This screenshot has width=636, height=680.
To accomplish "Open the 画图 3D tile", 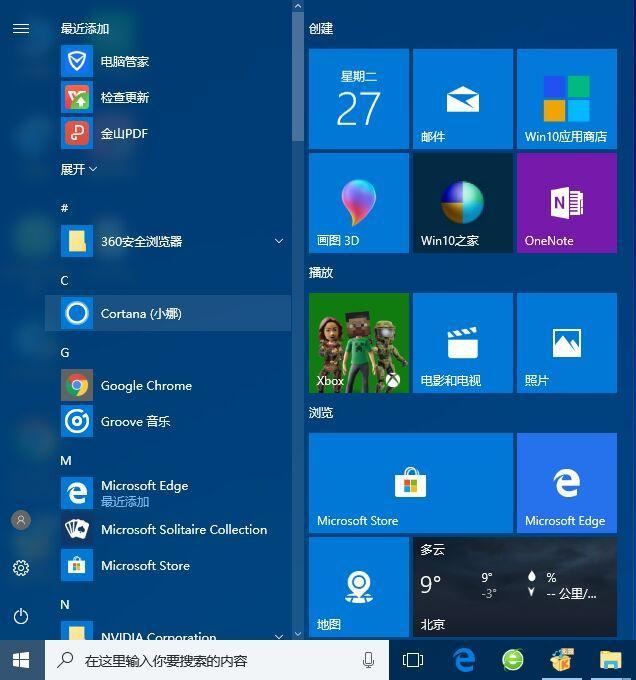I will click(359, 203).
